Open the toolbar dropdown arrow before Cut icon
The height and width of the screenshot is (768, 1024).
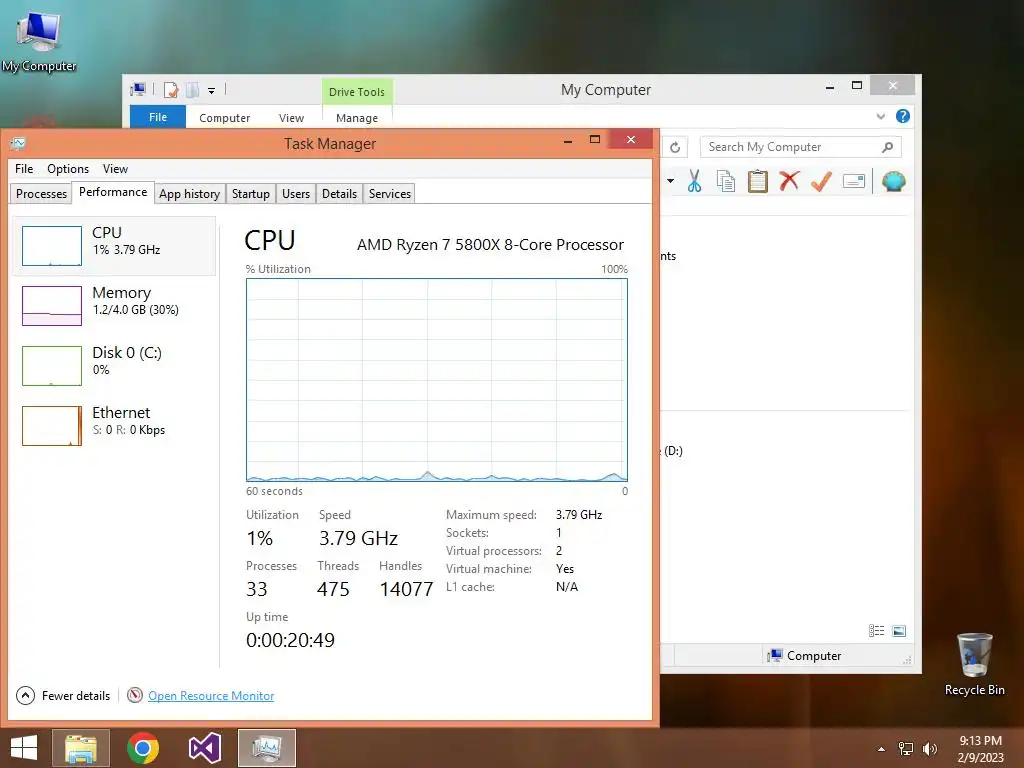(671, 181)
